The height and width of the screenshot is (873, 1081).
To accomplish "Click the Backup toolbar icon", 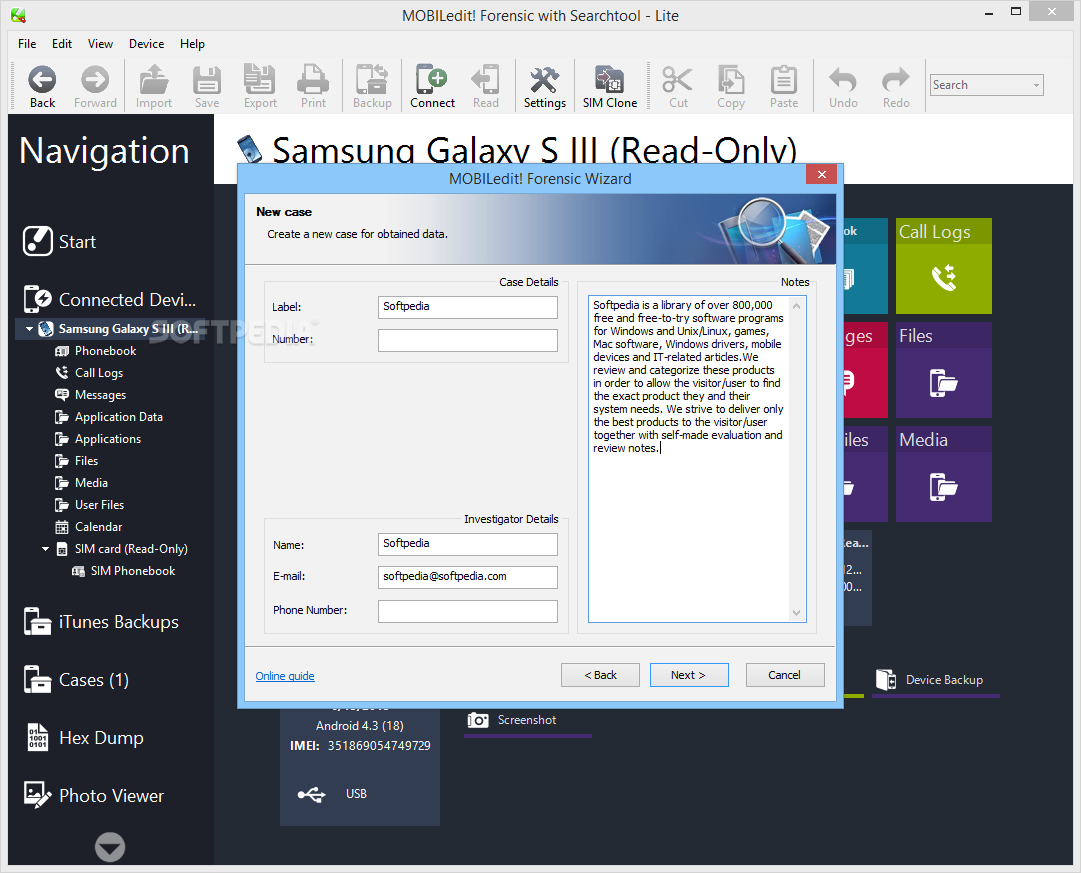I will (x=372, y=86).
